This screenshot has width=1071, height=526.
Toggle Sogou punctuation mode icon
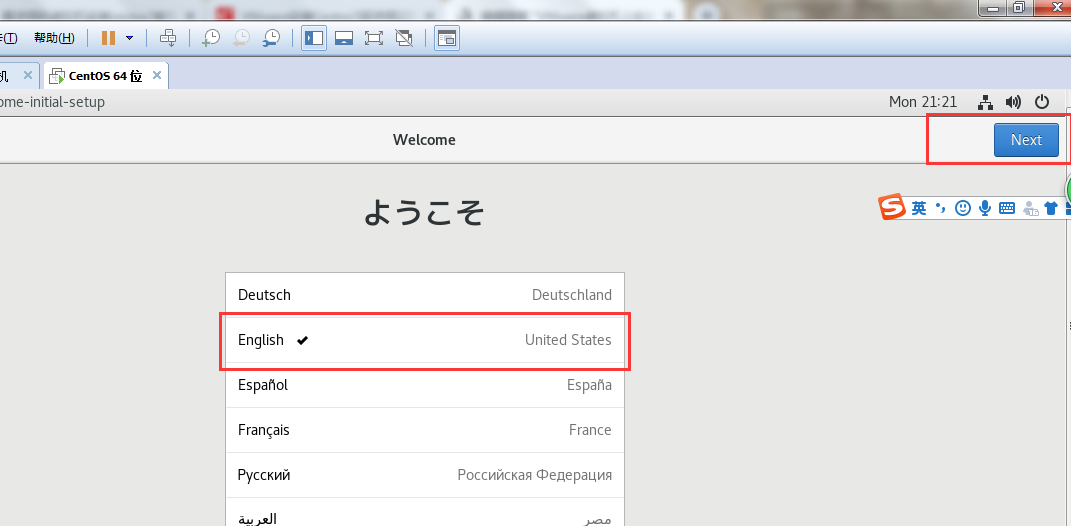point(941,208)
